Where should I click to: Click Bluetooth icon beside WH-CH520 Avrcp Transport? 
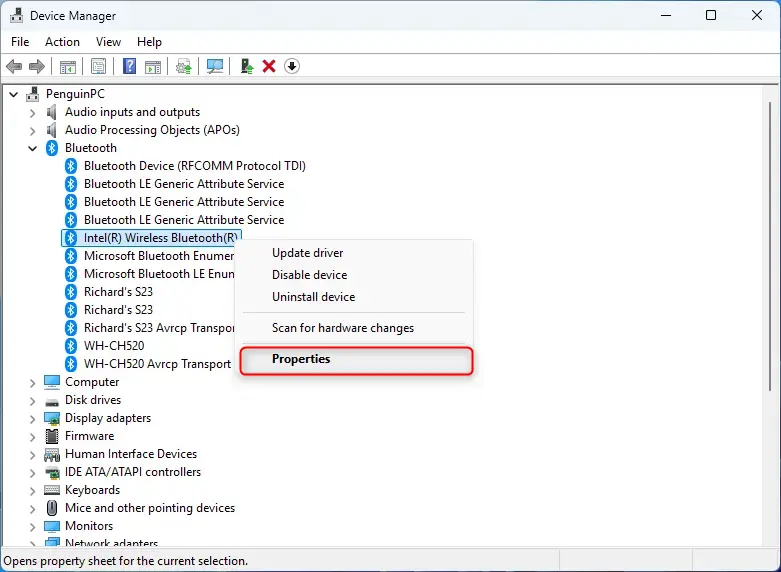coord(71,364)
